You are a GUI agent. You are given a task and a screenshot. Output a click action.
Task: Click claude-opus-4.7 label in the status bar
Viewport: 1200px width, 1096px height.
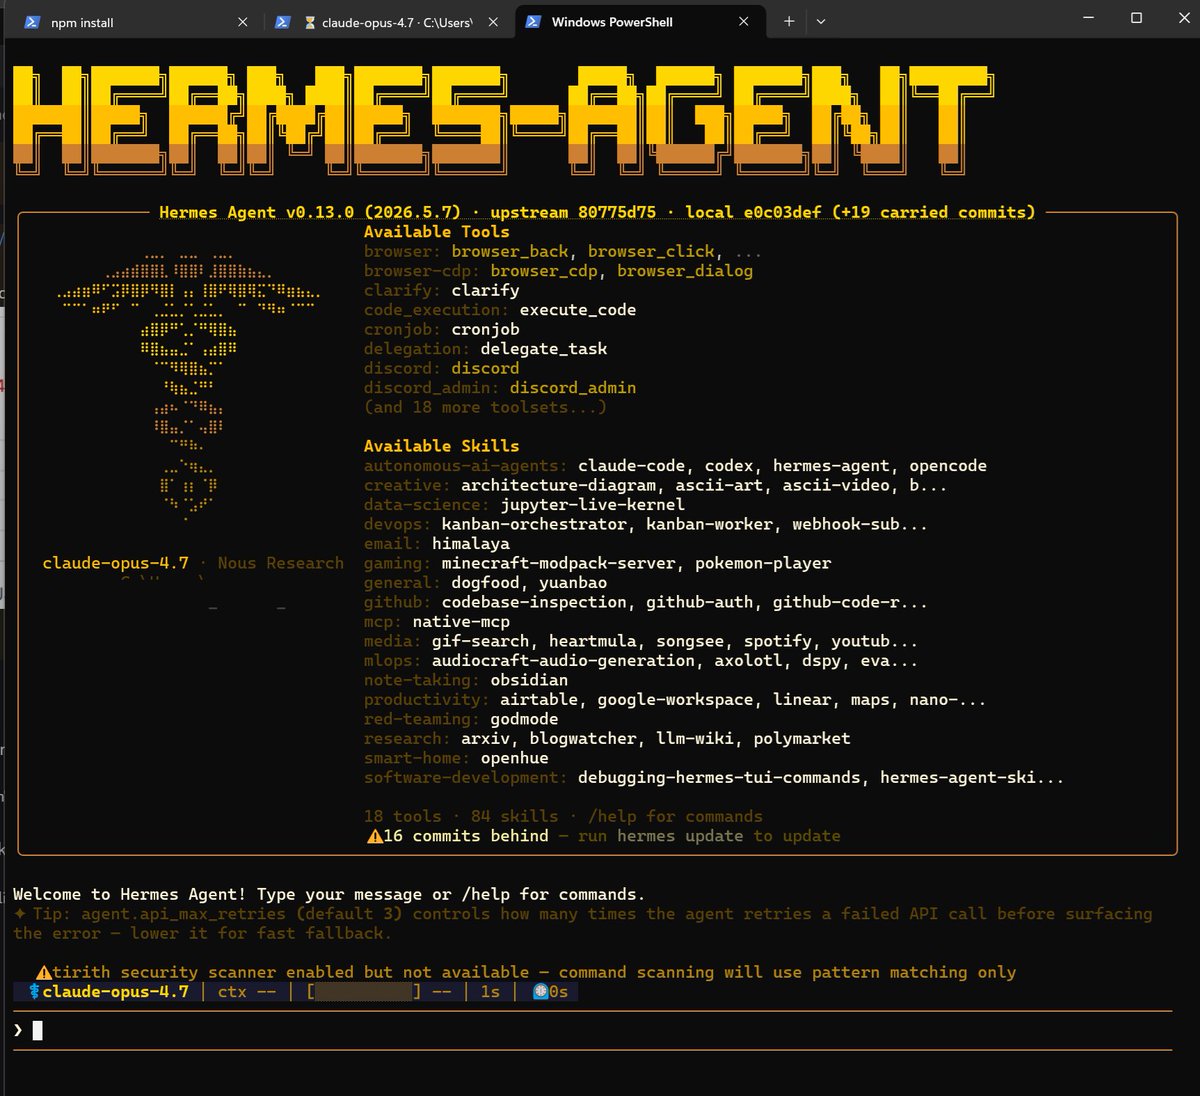(116, 992)
